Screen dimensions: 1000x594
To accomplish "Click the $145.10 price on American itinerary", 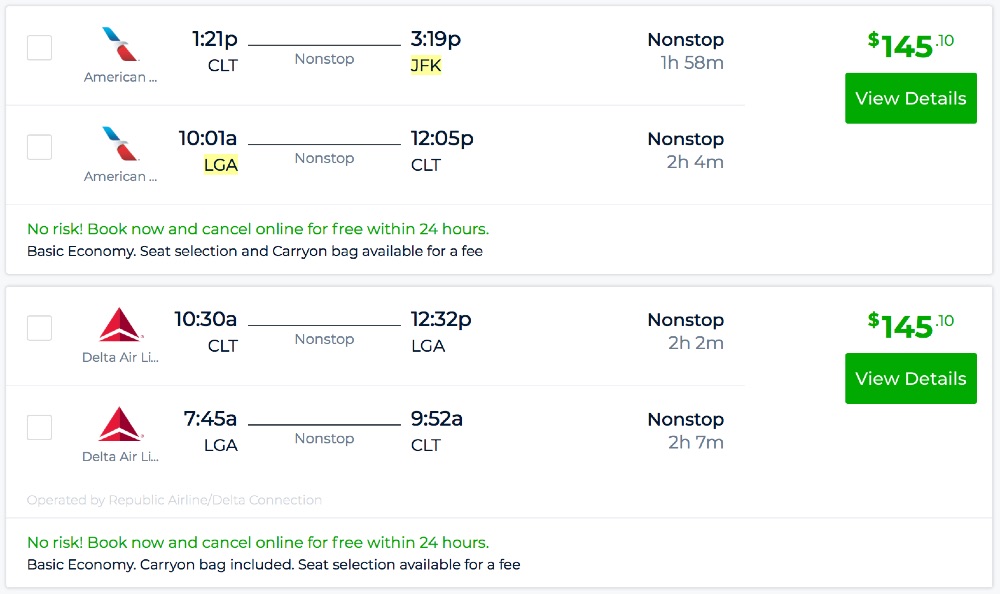I will point(910,45).
